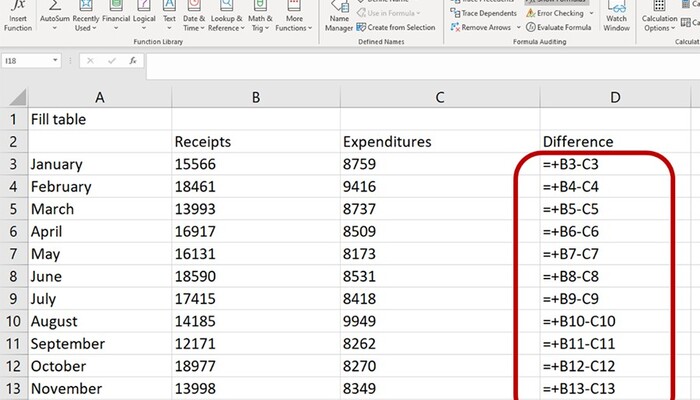
Task: Click formula cell =+B10-C10
Action: (x=615, y=321)
